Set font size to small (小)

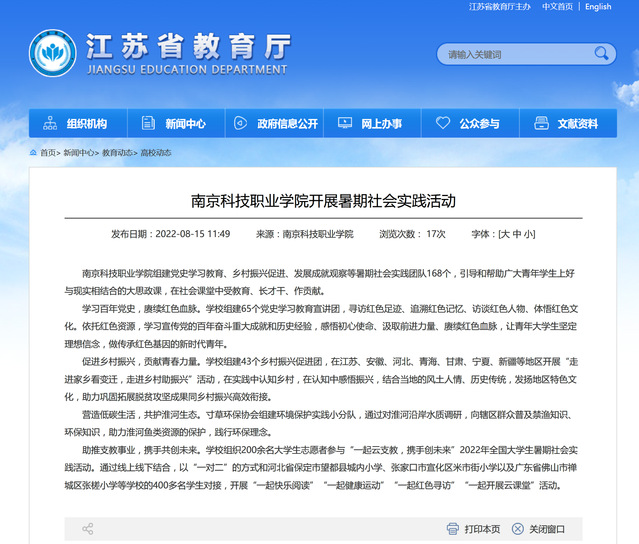527,234
